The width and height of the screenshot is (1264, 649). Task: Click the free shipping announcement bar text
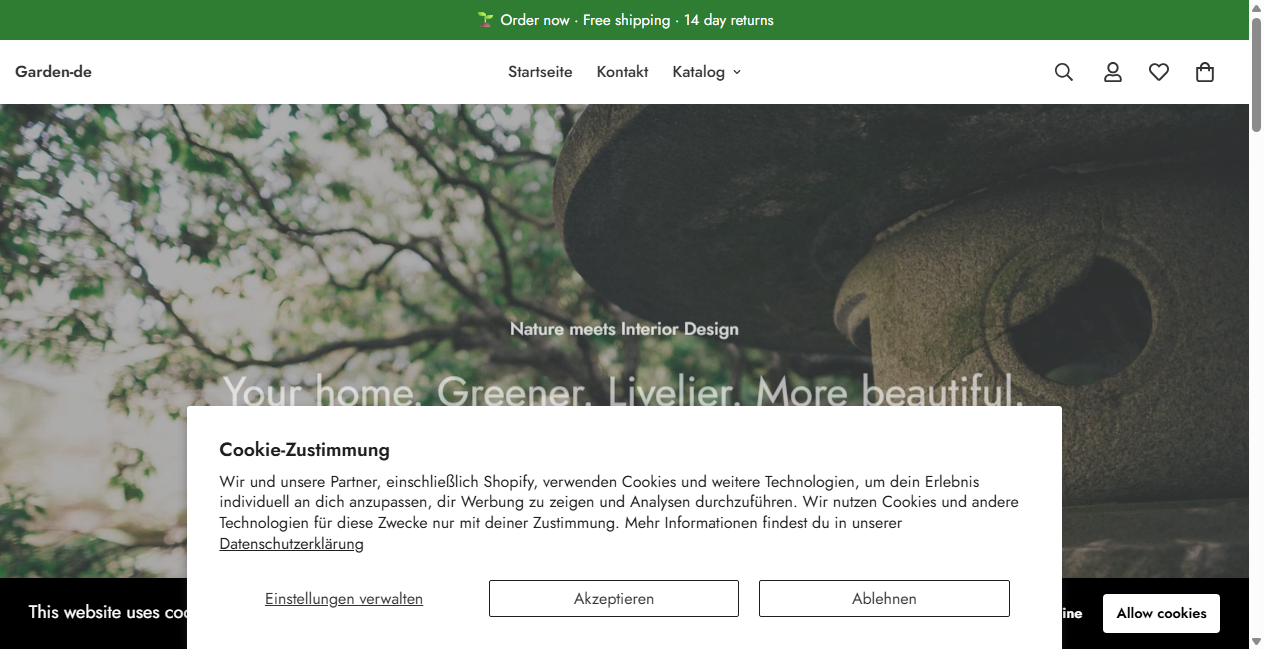pyautogui.click(x=625, y=20)
